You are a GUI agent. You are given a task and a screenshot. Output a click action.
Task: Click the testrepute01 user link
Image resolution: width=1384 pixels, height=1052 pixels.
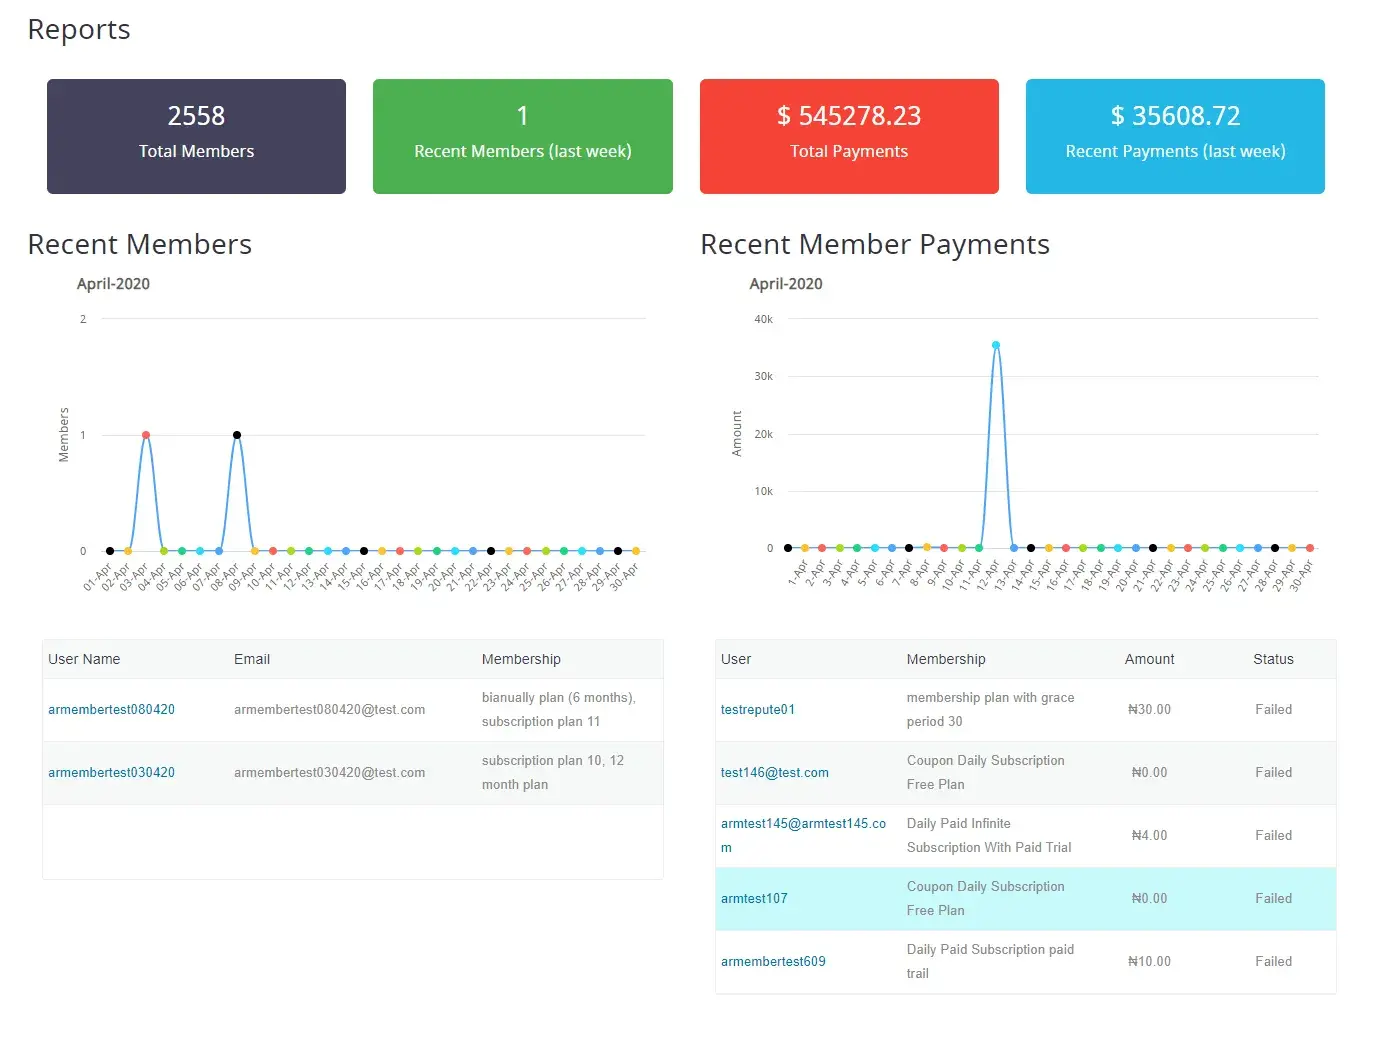pyautogui.click(x=757, y=710)
